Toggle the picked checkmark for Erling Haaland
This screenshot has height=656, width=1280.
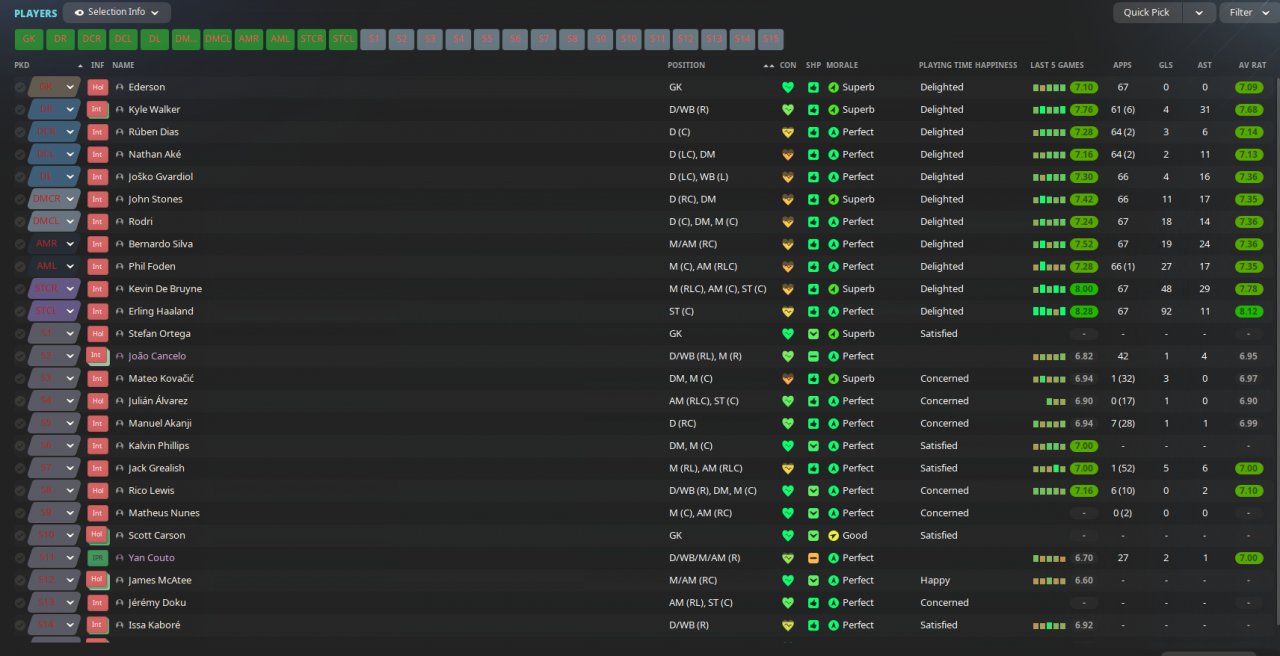(20, 311)
